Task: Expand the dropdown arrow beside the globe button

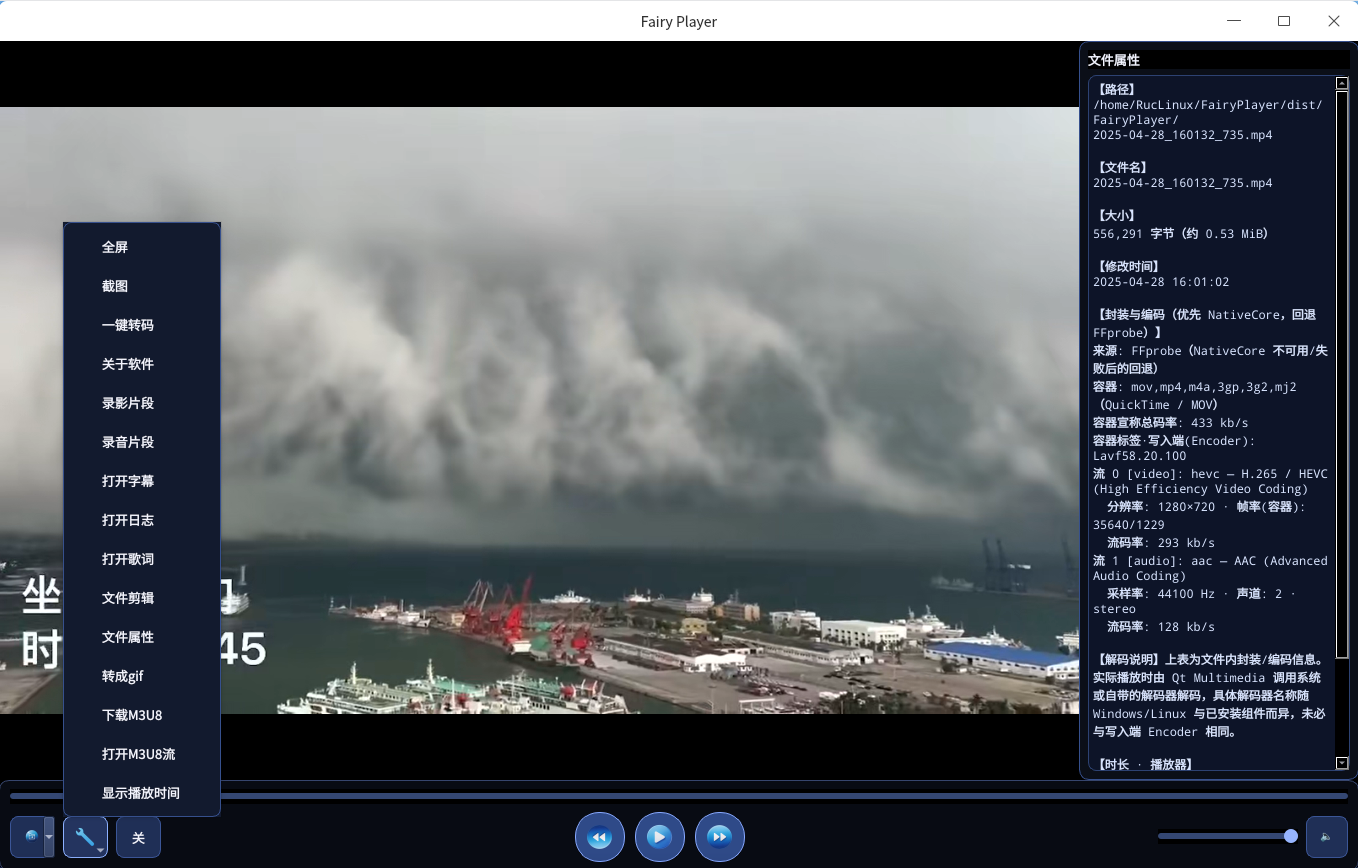Action: [x=49, y=837]
